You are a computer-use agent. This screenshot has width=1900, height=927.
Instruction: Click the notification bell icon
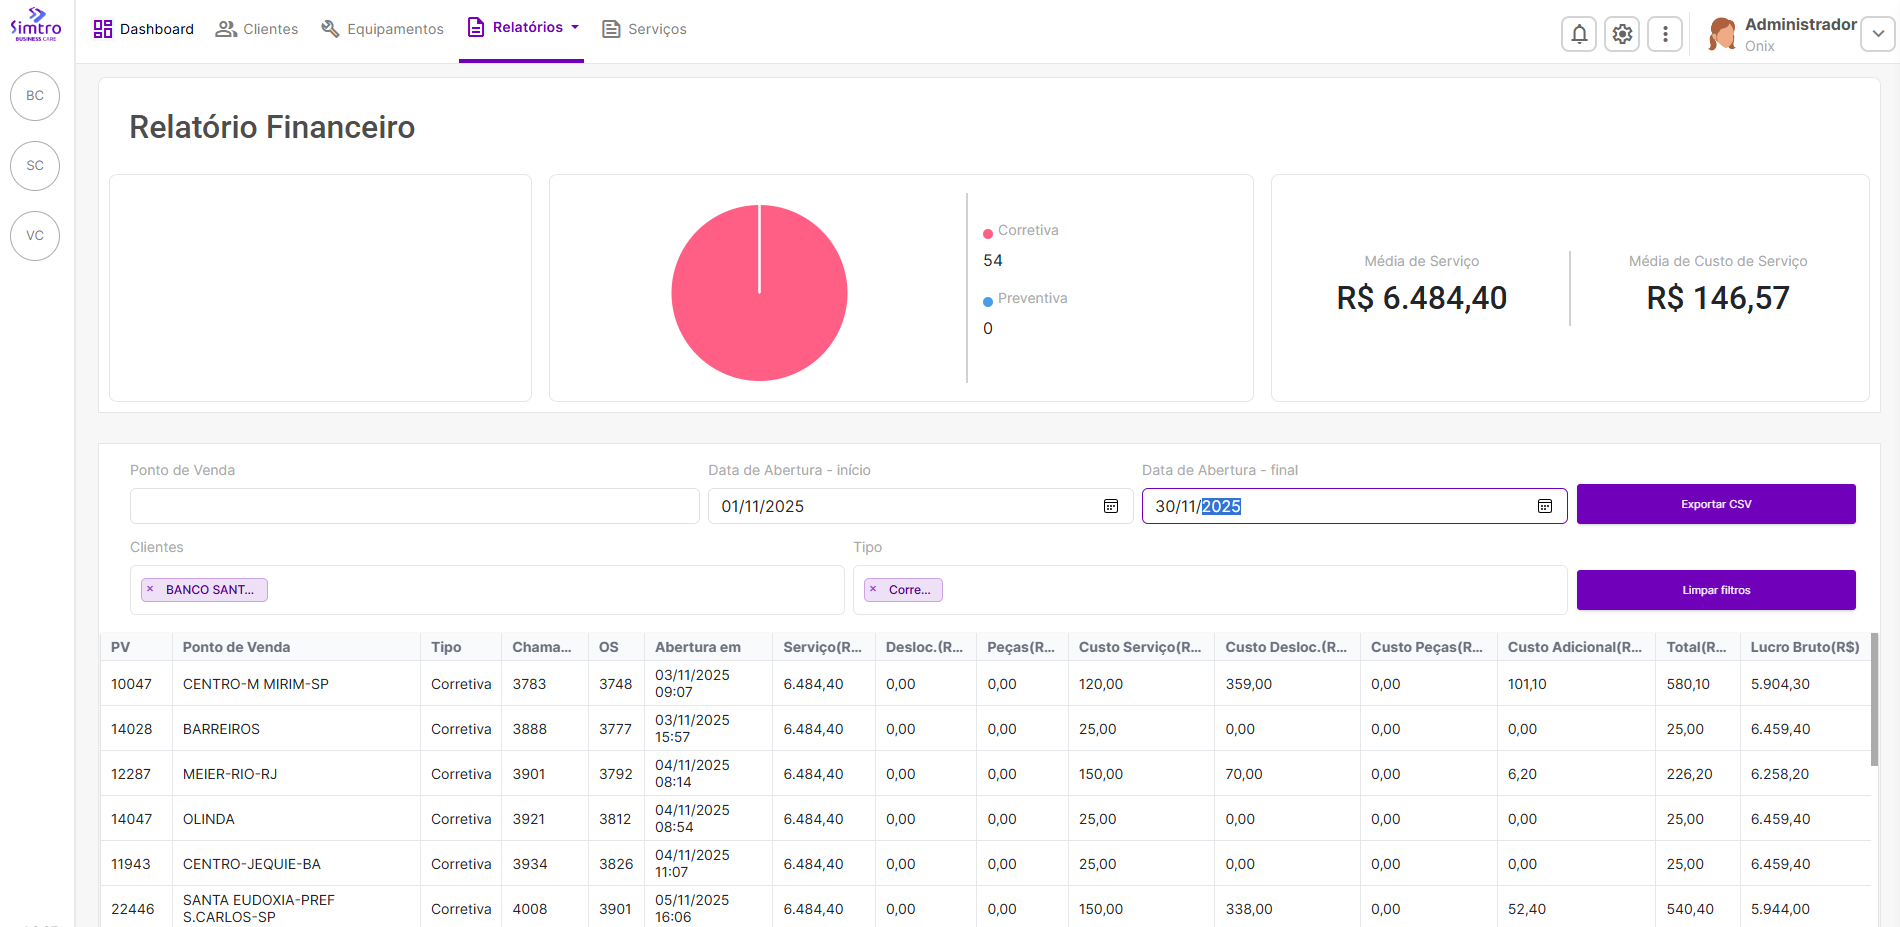point(1578,34)
